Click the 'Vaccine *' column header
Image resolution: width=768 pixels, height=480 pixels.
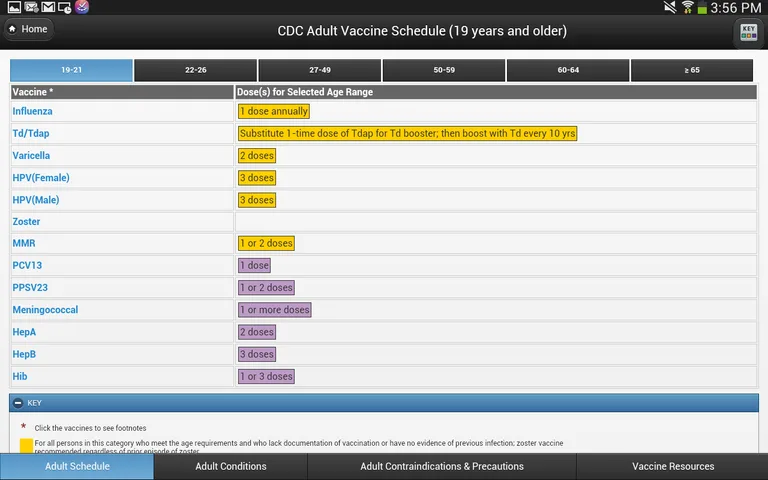click(122, 92)
